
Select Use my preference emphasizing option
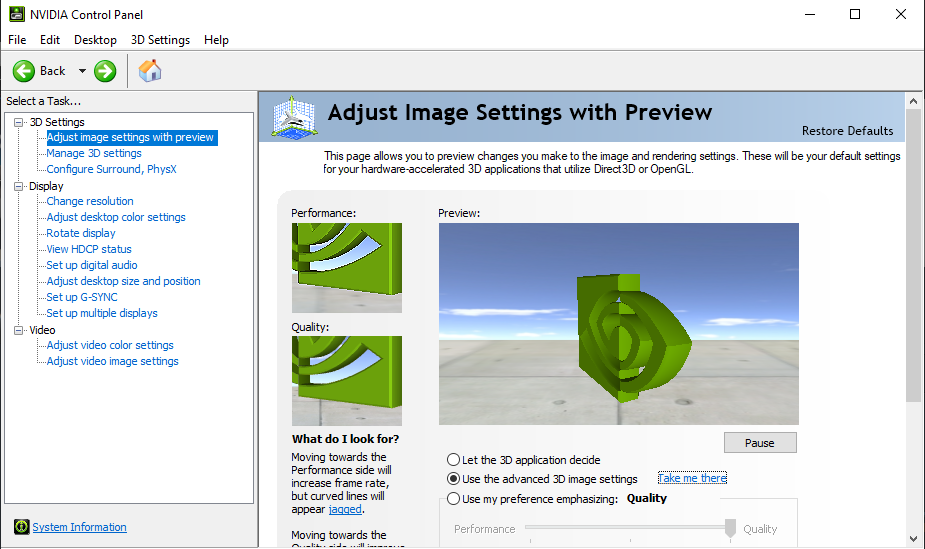453,499
